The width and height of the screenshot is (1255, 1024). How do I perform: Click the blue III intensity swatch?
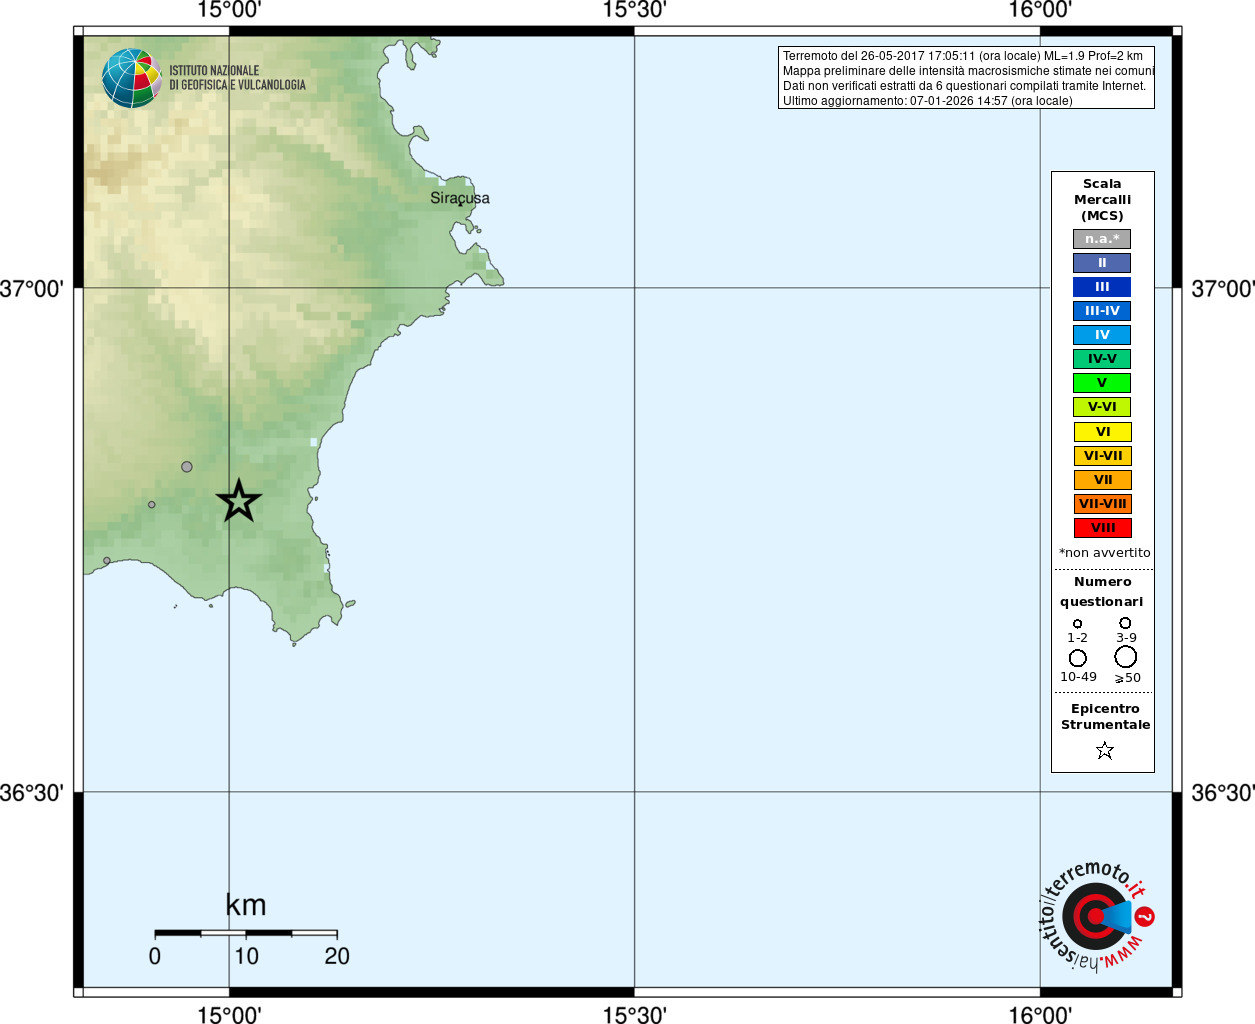click(1102, 287)
